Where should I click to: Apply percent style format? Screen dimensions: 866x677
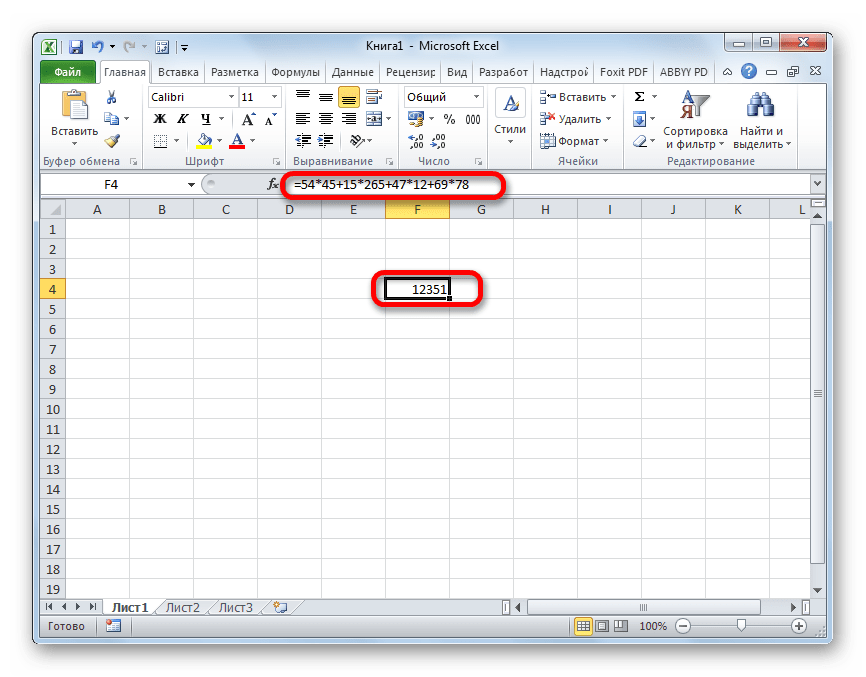click(x=450, y=119)
